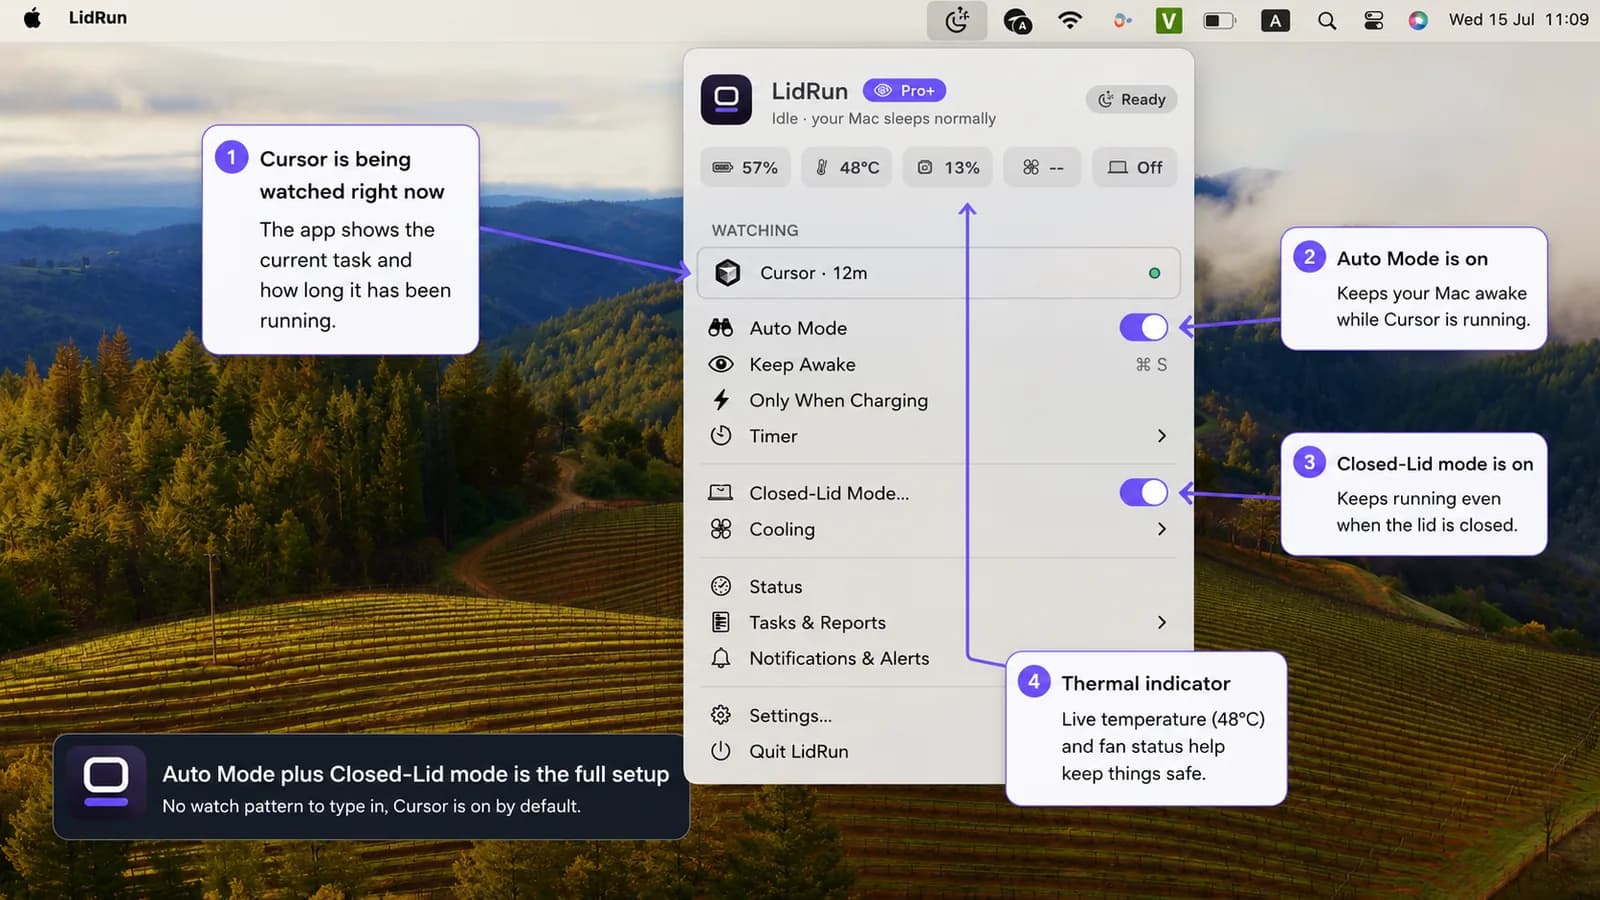Open Control Center icon in menu bar
The height and width of the screenshot is (900, 1600).
tap(1374, 20)
